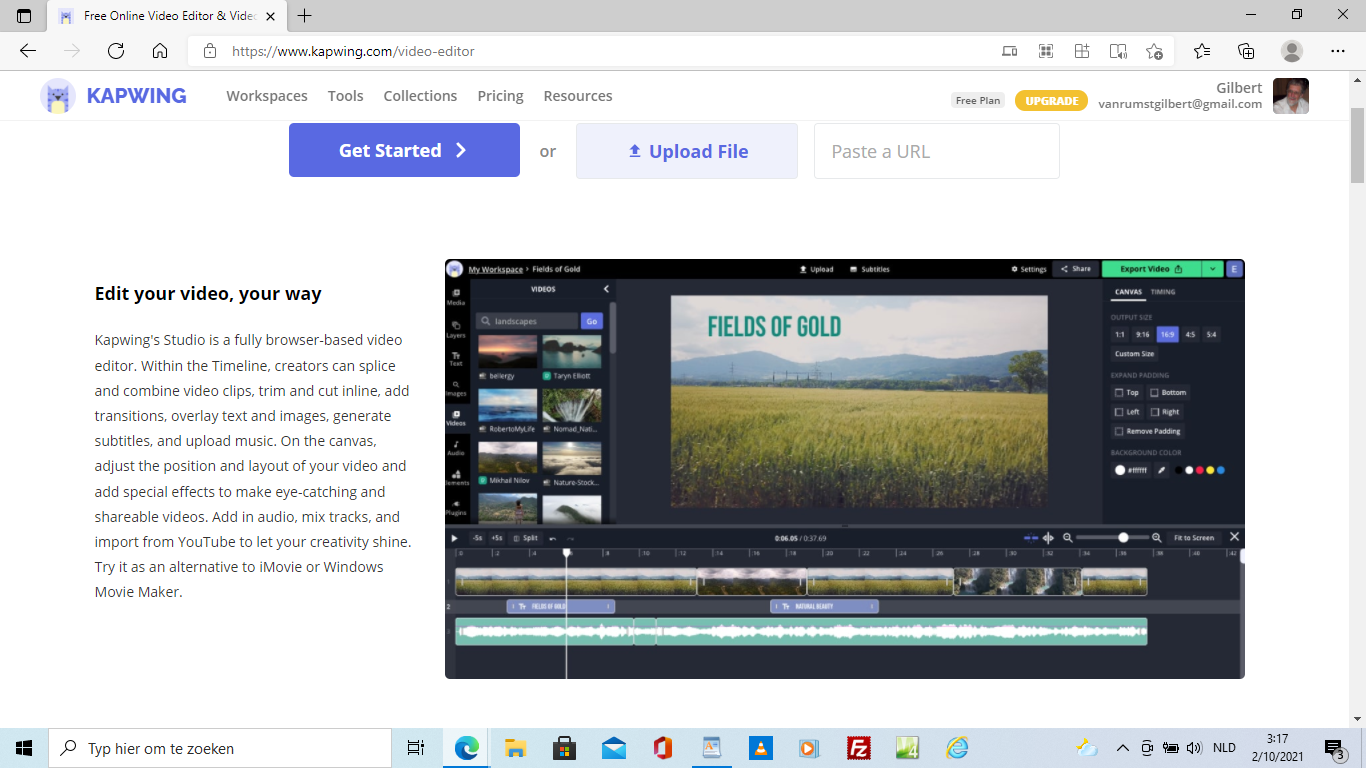
Task: Open the browser Collections icon
Action: [x=1246, y=51]
